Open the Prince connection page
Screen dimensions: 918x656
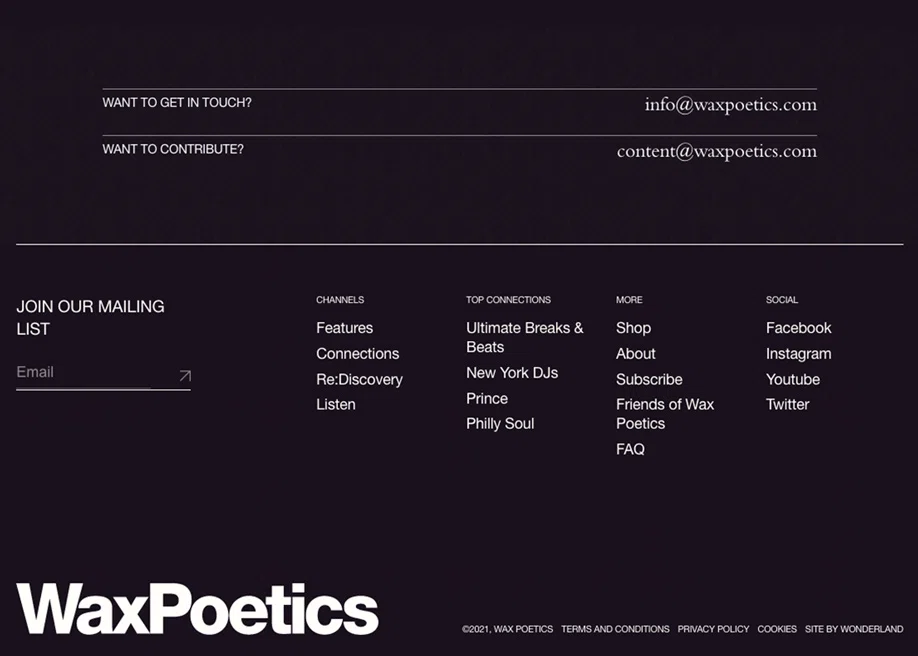[x=486, y=398]
